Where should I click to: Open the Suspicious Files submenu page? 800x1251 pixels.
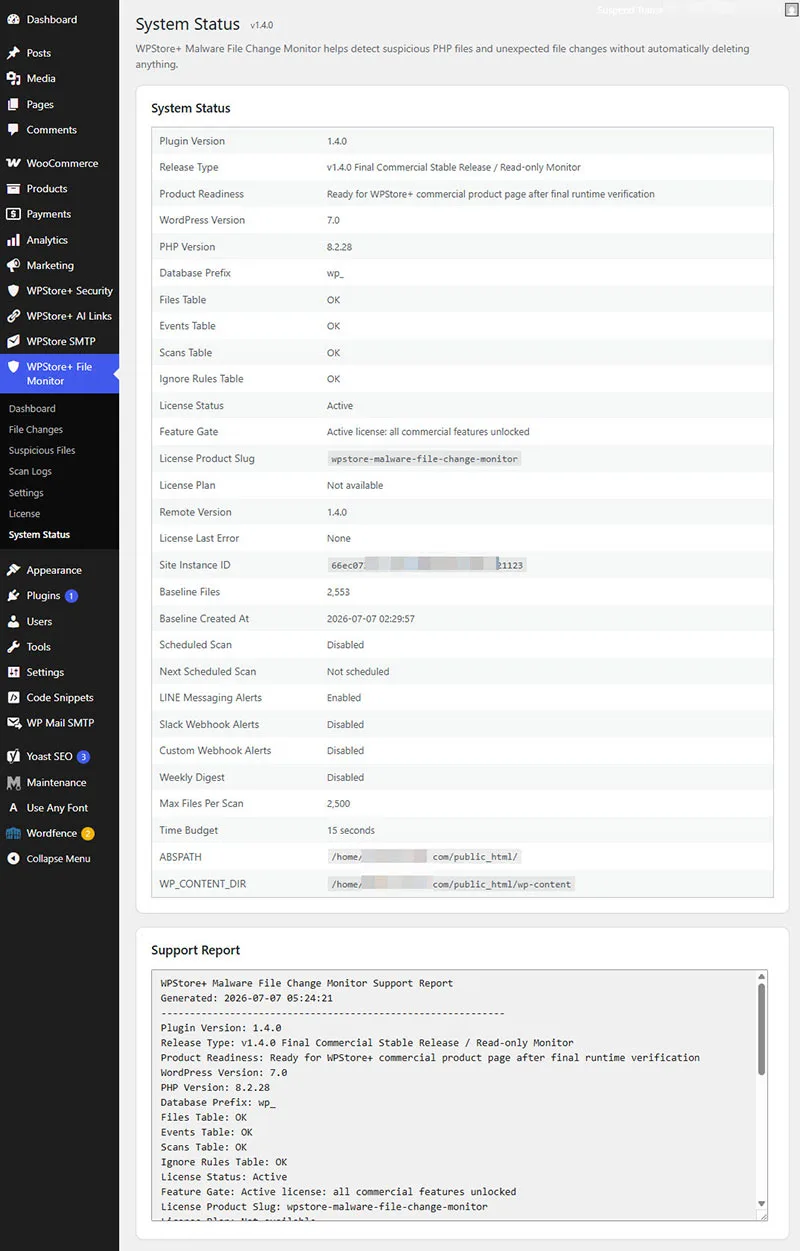pos(42,450)
